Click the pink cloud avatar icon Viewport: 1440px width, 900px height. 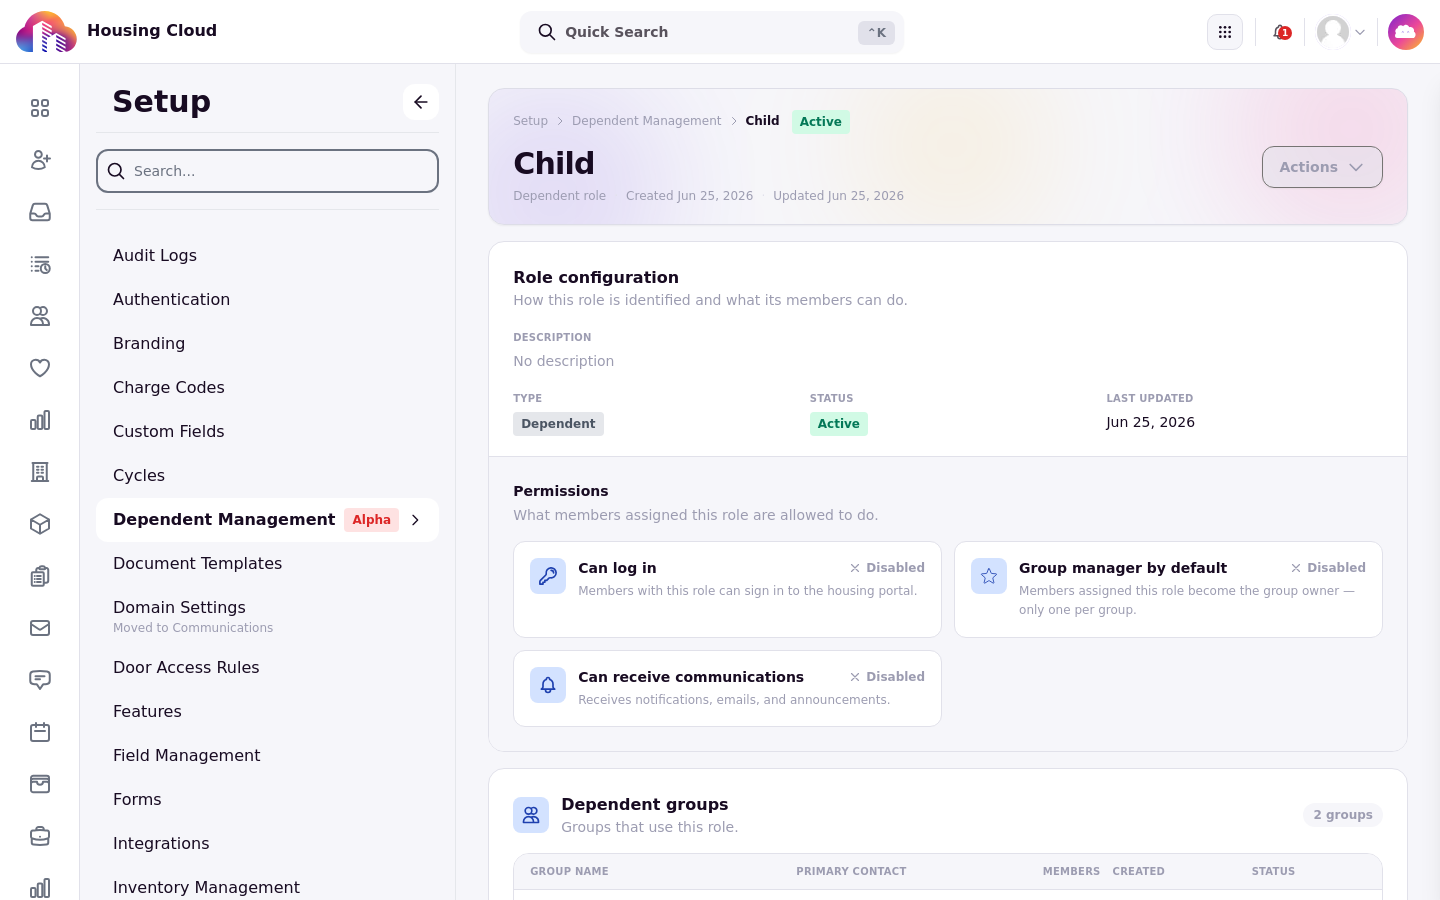1406,32
